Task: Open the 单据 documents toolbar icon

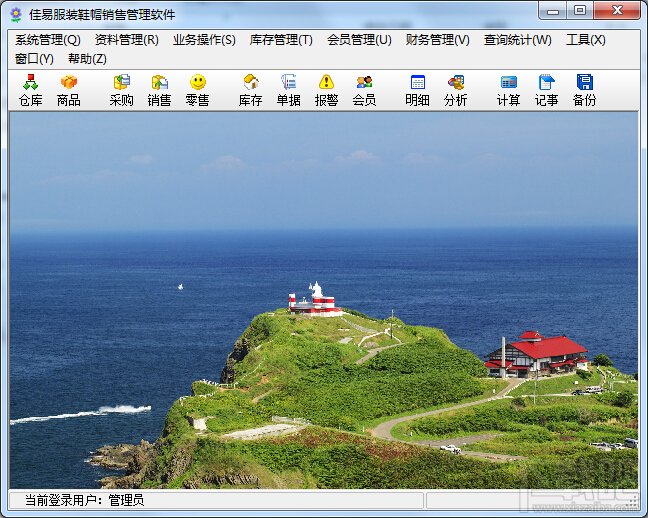Action: [x=288, y=91]
